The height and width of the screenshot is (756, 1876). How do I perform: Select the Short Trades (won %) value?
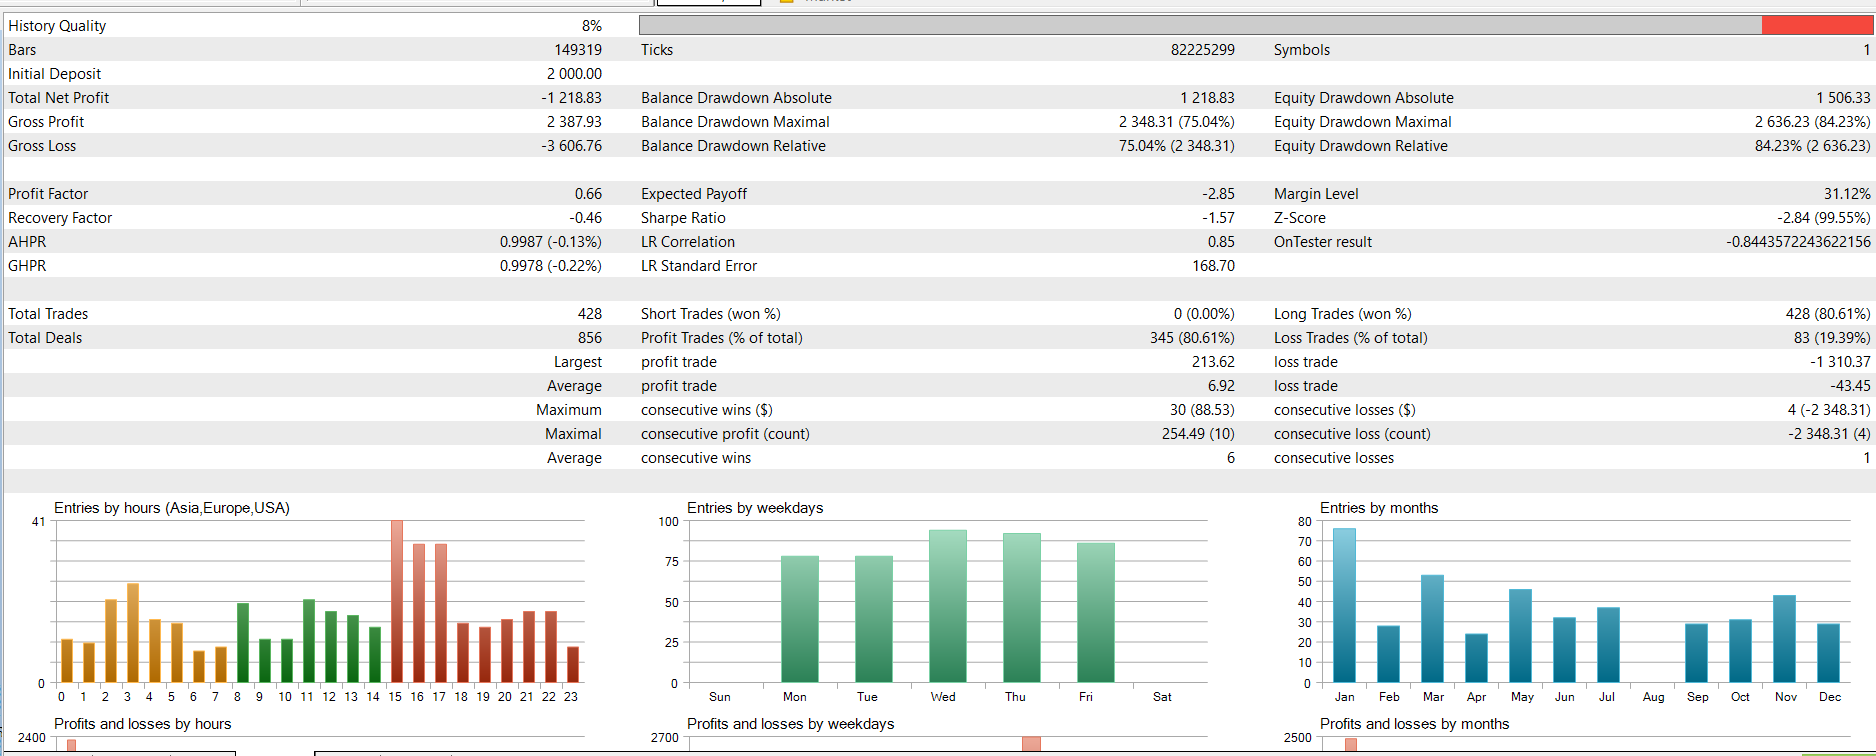point(1204,314)
